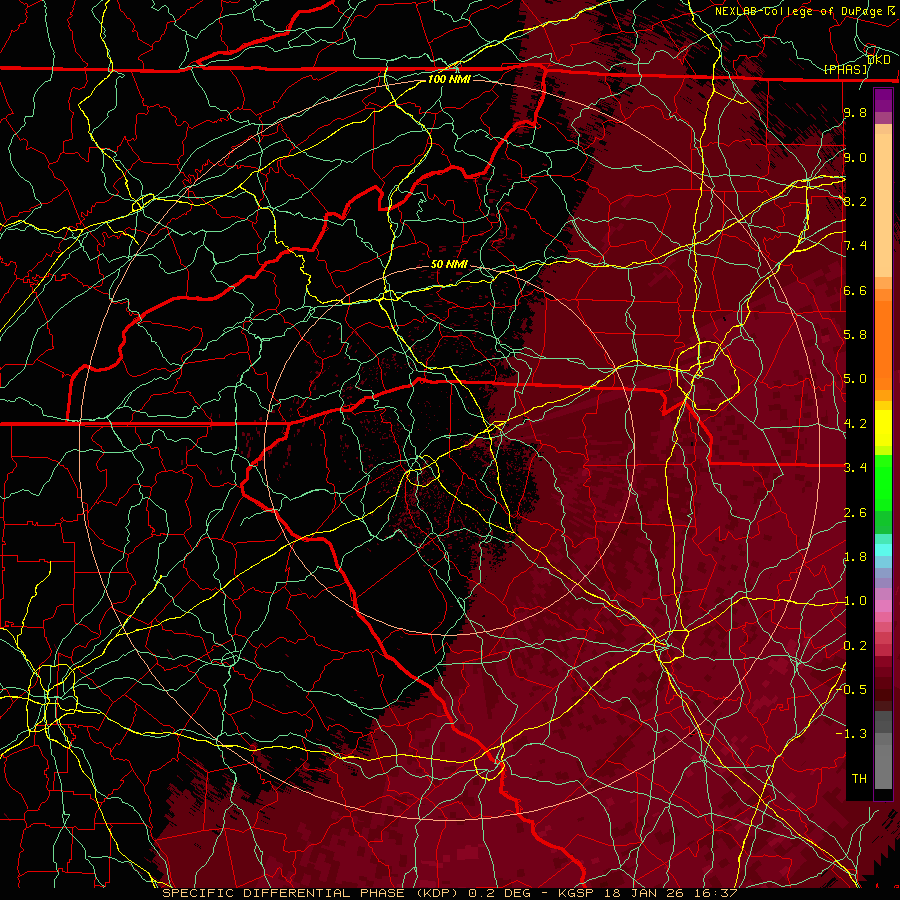Screen dimensions: 900x900
Task: Click the 6.6 value on the color scale
Action: [x=855, y=290]
